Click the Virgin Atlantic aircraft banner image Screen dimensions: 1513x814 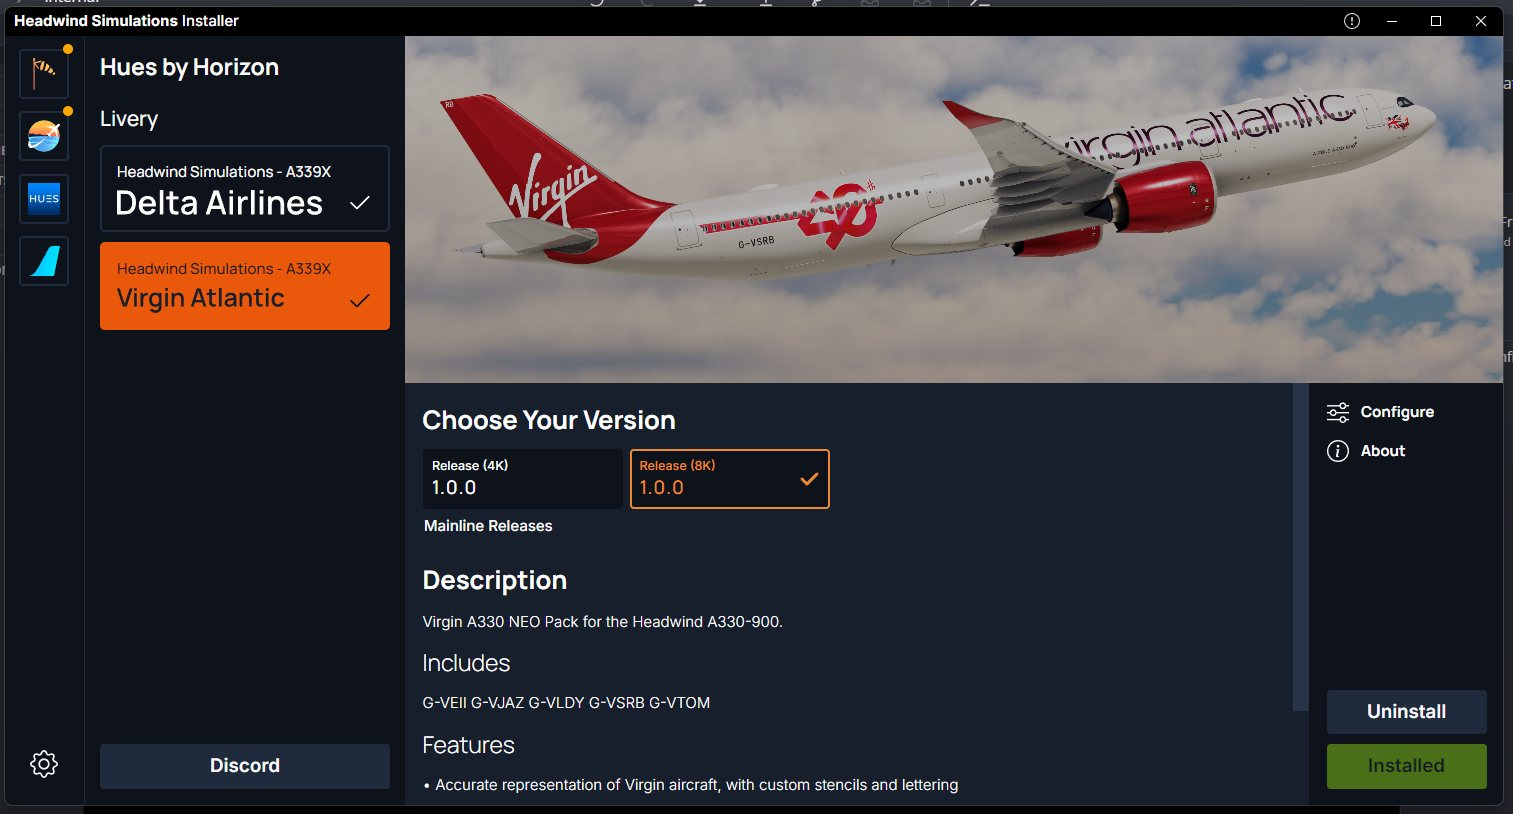coord(954,210)
